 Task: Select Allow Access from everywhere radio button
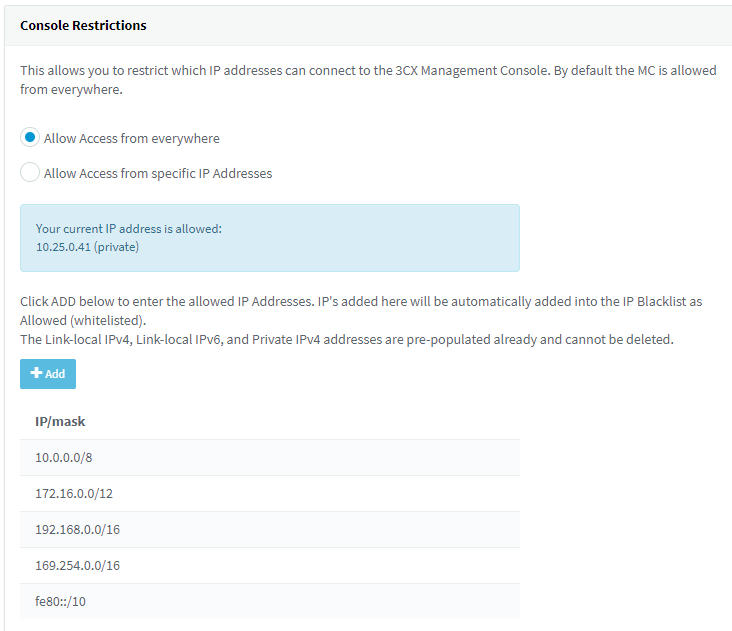pos(30,138)
